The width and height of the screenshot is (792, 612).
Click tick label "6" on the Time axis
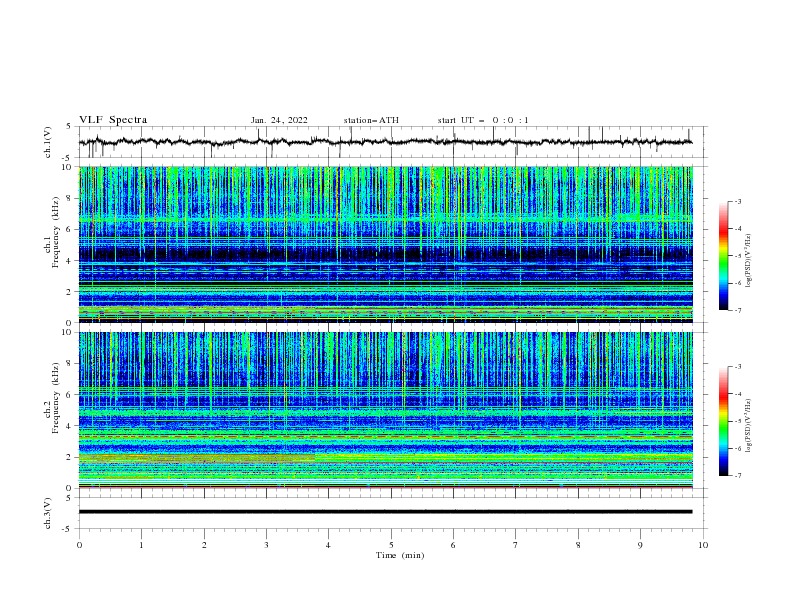pyautogui.click(x=454, y=545)
